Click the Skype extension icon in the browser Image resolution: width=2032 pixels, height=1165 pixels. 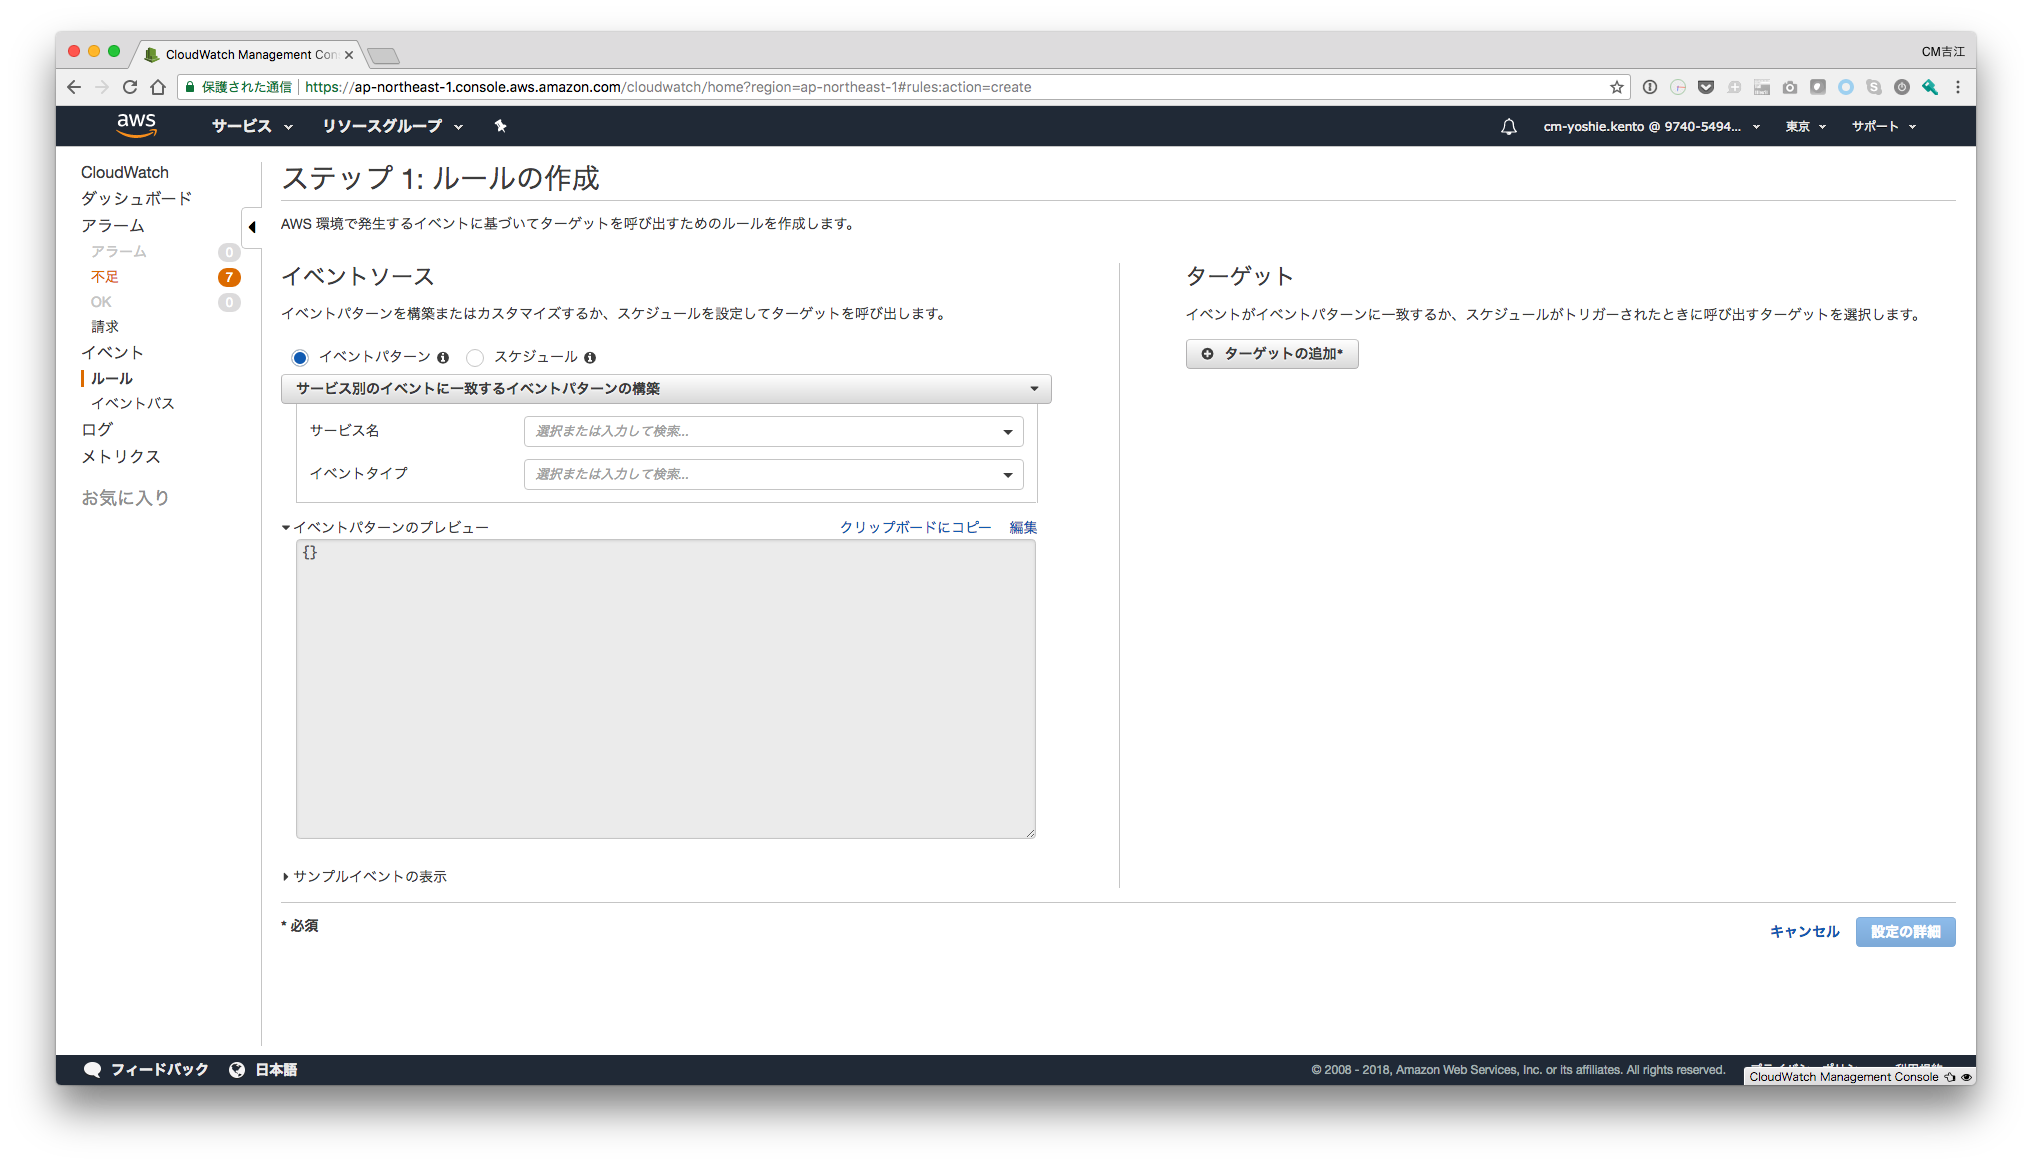click(x=1873, y=87)
